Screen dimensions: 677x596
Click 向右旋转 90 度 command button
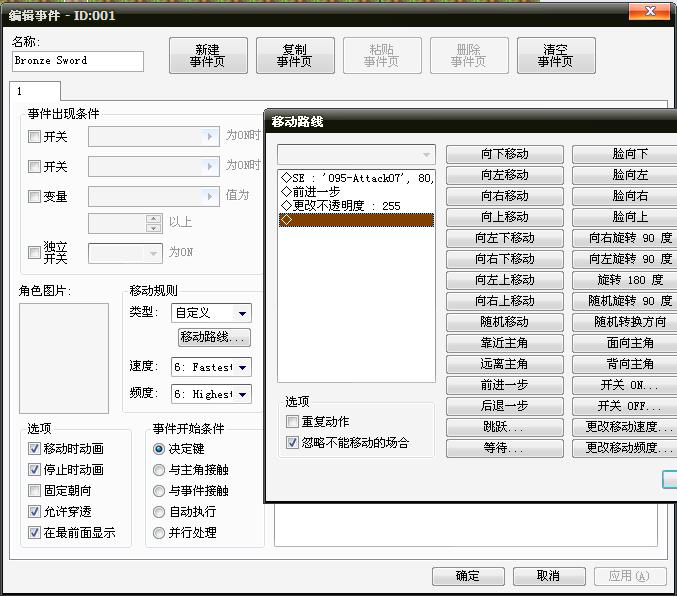point(625,238)
